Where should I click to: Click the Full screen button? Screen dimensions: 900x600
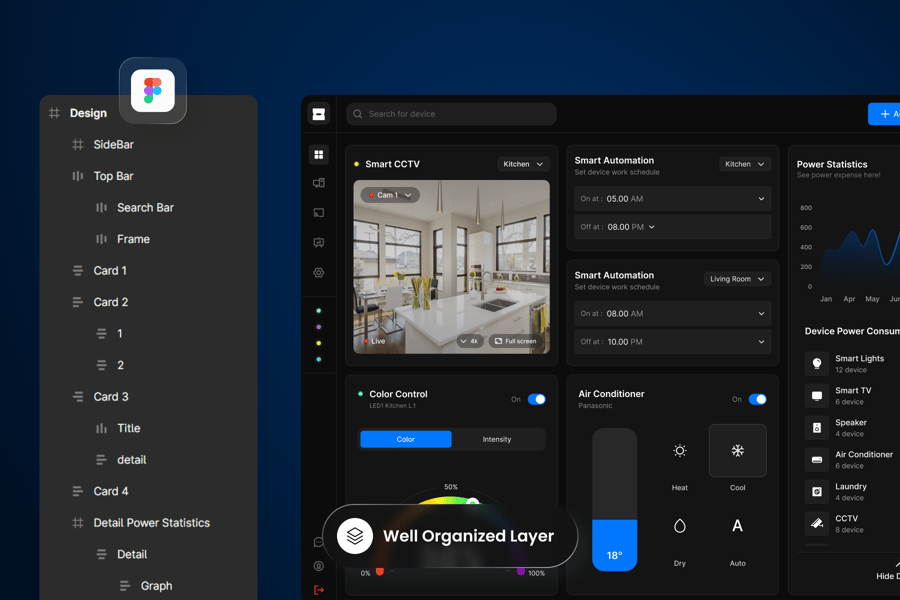click(516, 341)
